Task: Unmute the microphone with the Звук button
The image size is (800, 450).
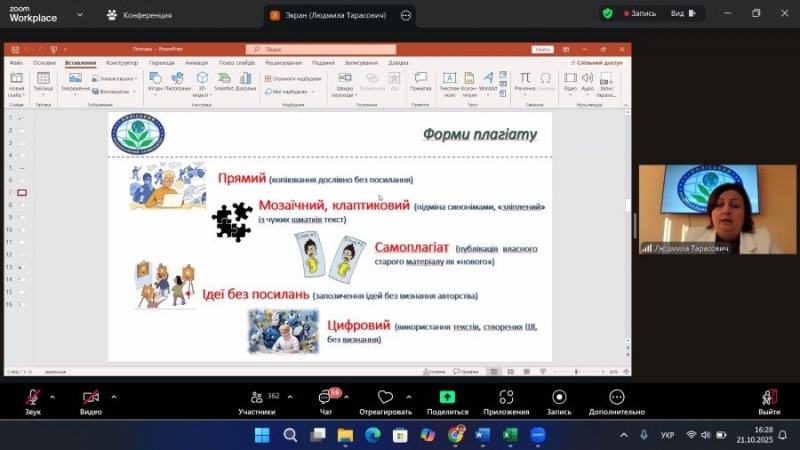Action: pos(33,397)
